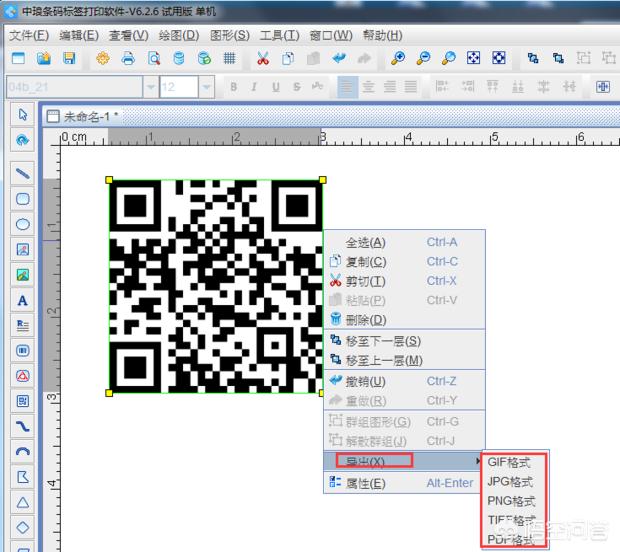
Task: Click the fit-to-window zoom icon
Action: coord(474,59)
